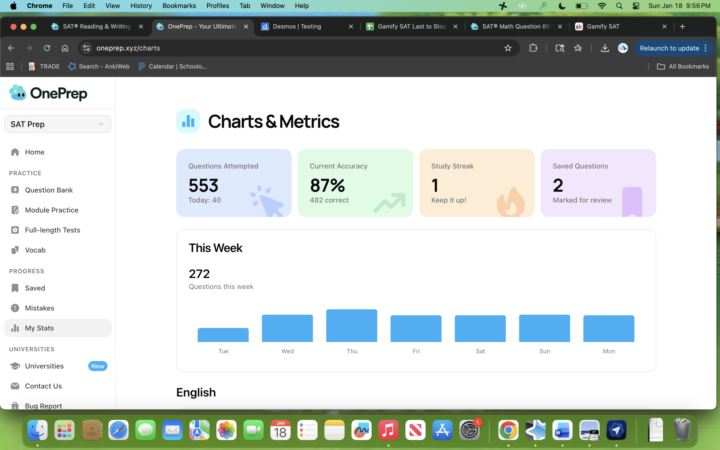Open Chrome's three-dot menu
The width and height of the screenshot is (720, 450).
pyautogui.click(x=708, y=48)
